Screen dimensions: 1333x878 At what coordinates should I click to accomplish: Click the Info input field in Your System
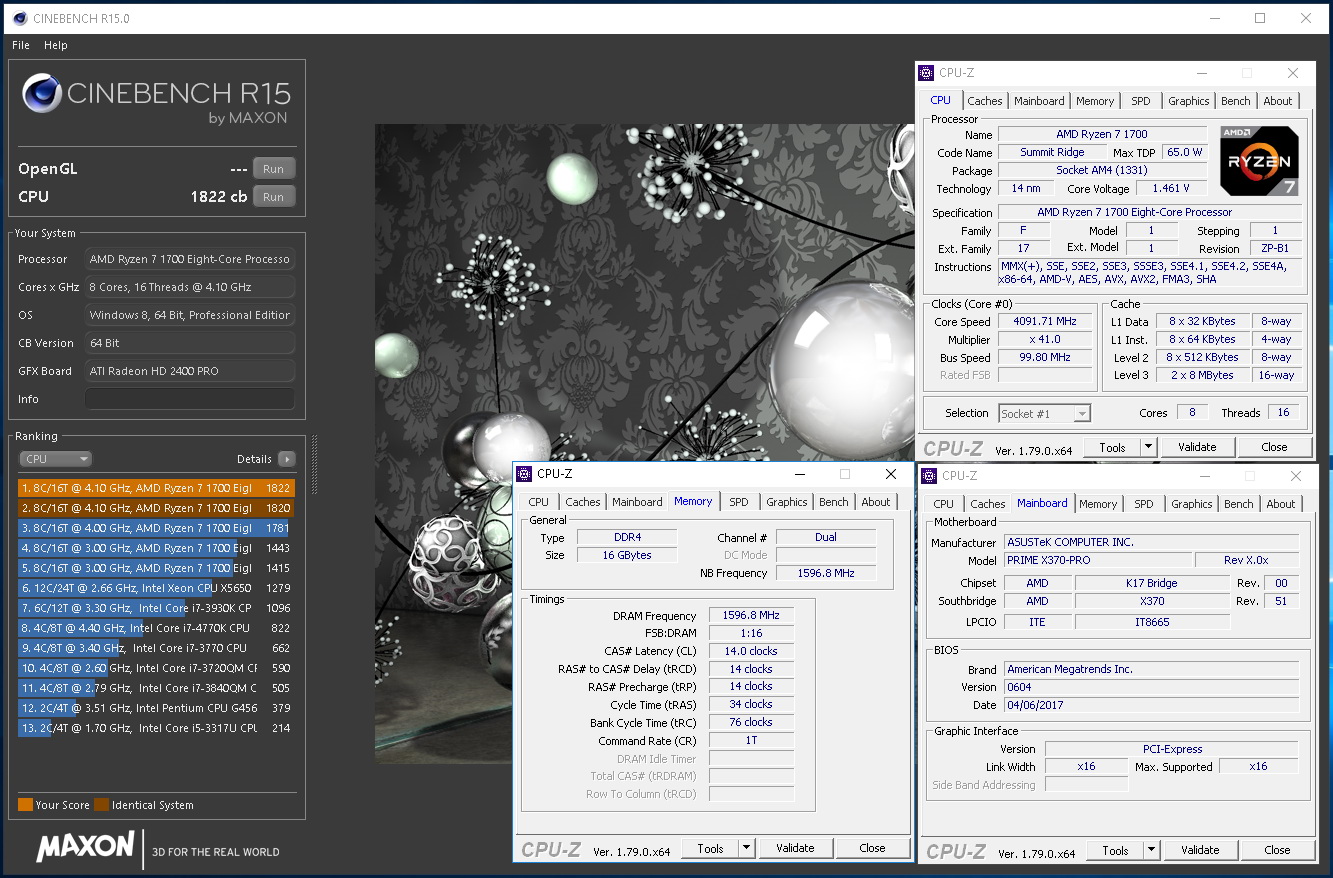pyautogui.click(x=190, y=399)
